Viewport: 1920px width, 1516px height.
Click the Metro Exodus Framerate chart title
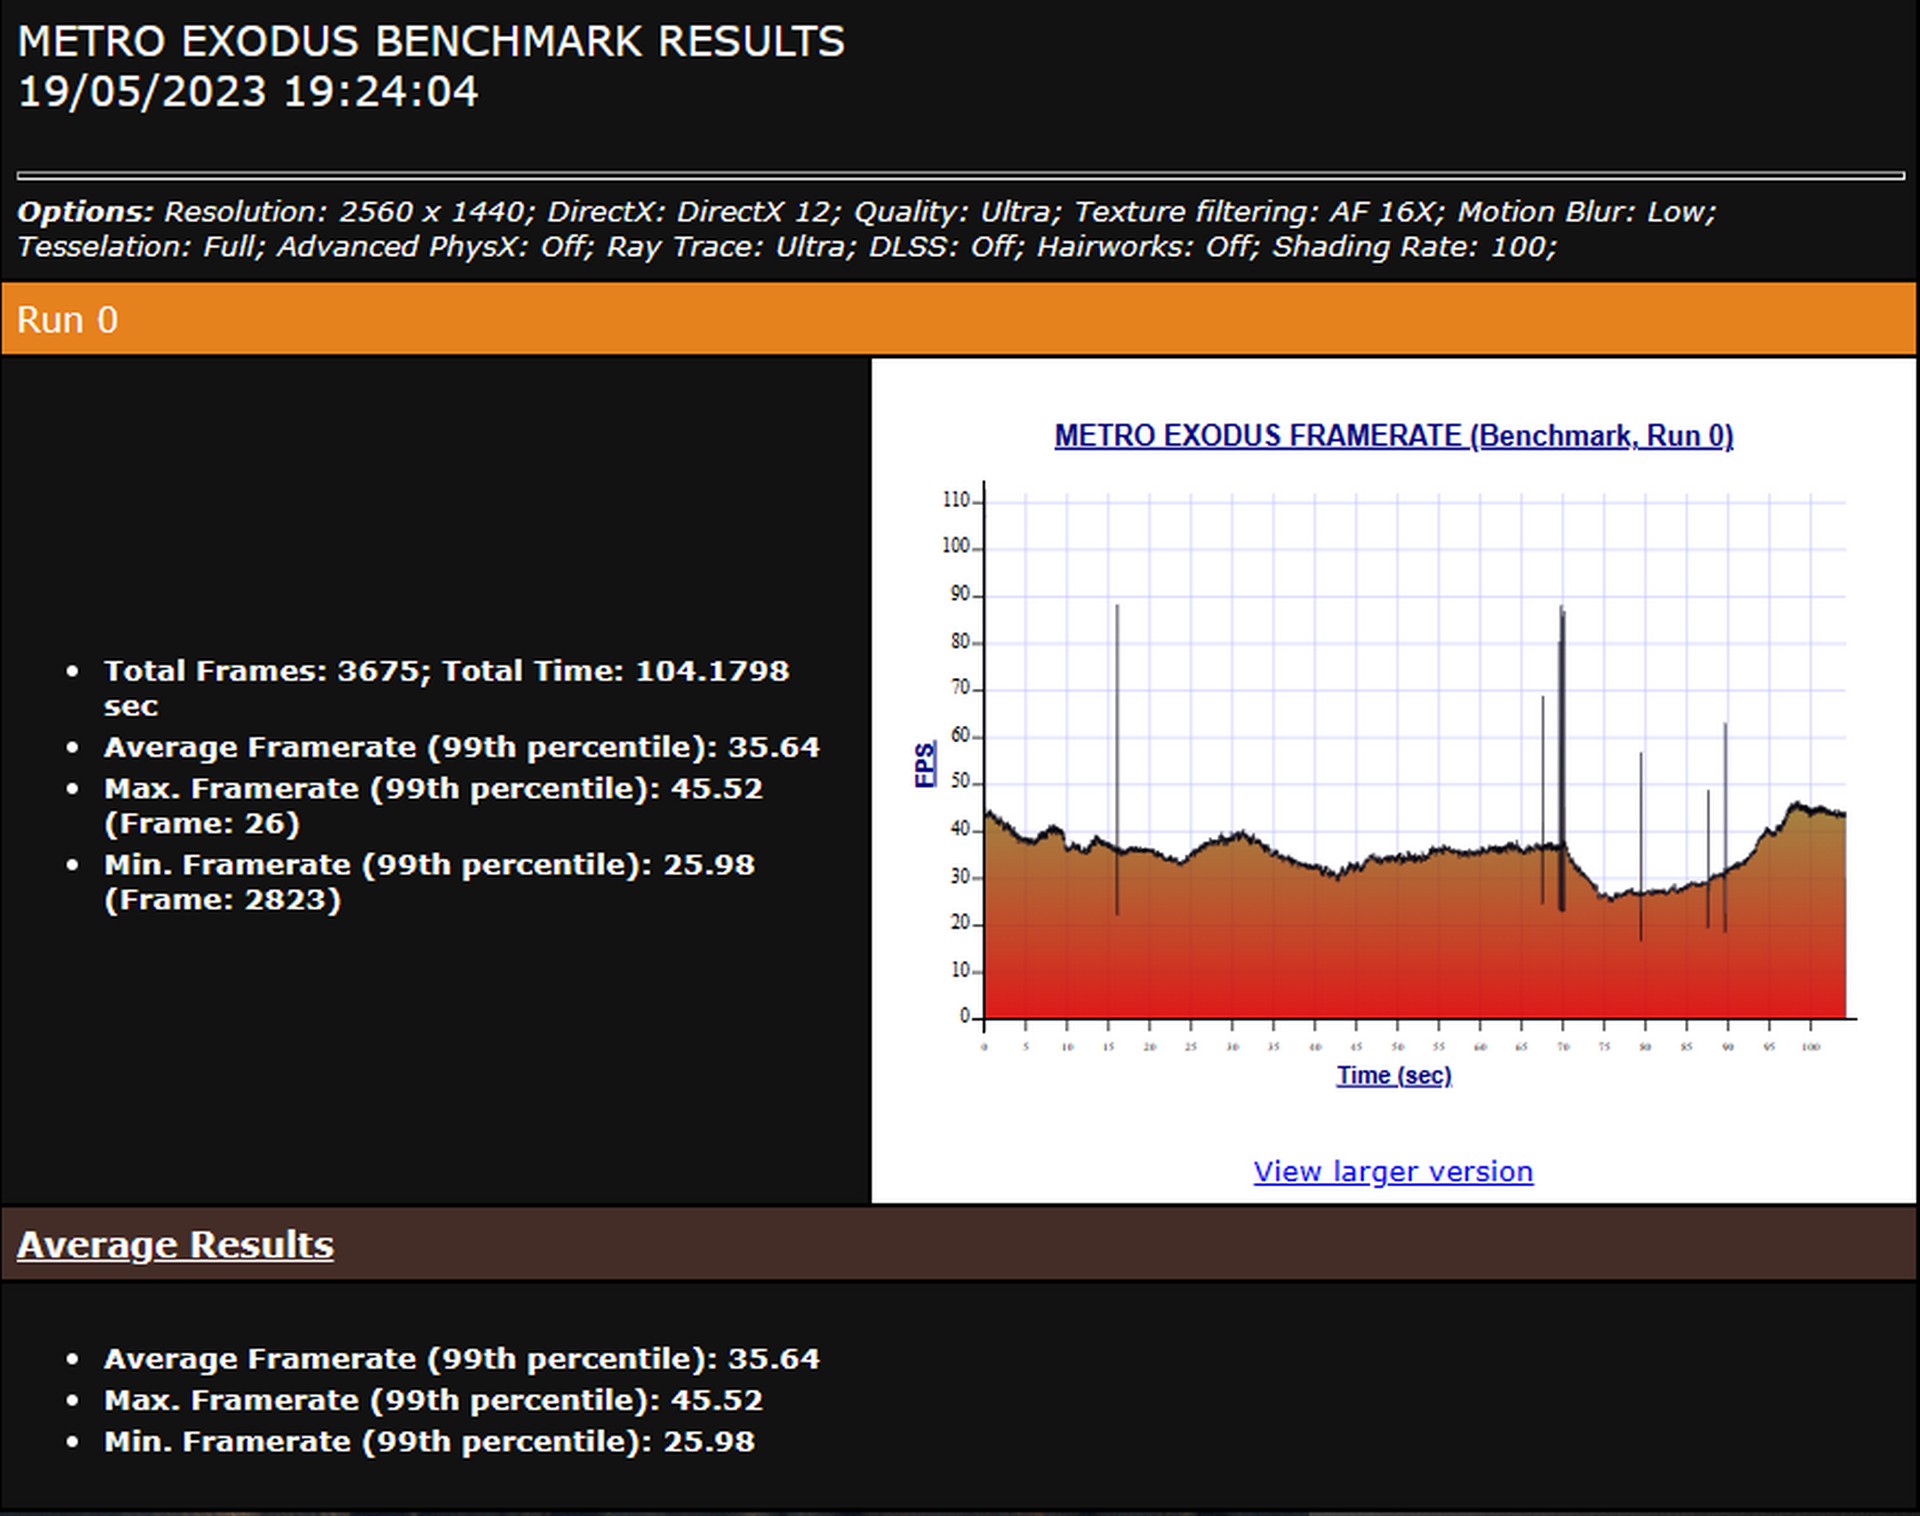coord(1393,436)
